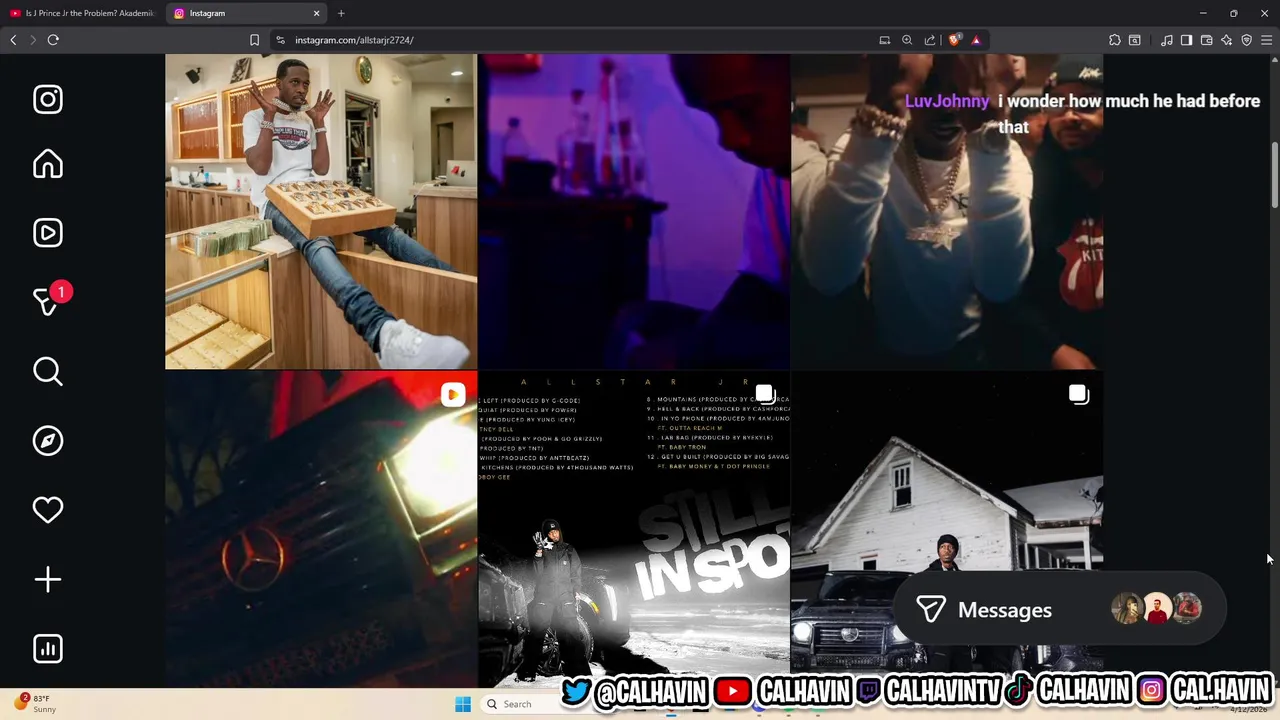Open browser extensions puzzle icon
Viewport: 1280px width, 720px height.
tap(1115, 40)
